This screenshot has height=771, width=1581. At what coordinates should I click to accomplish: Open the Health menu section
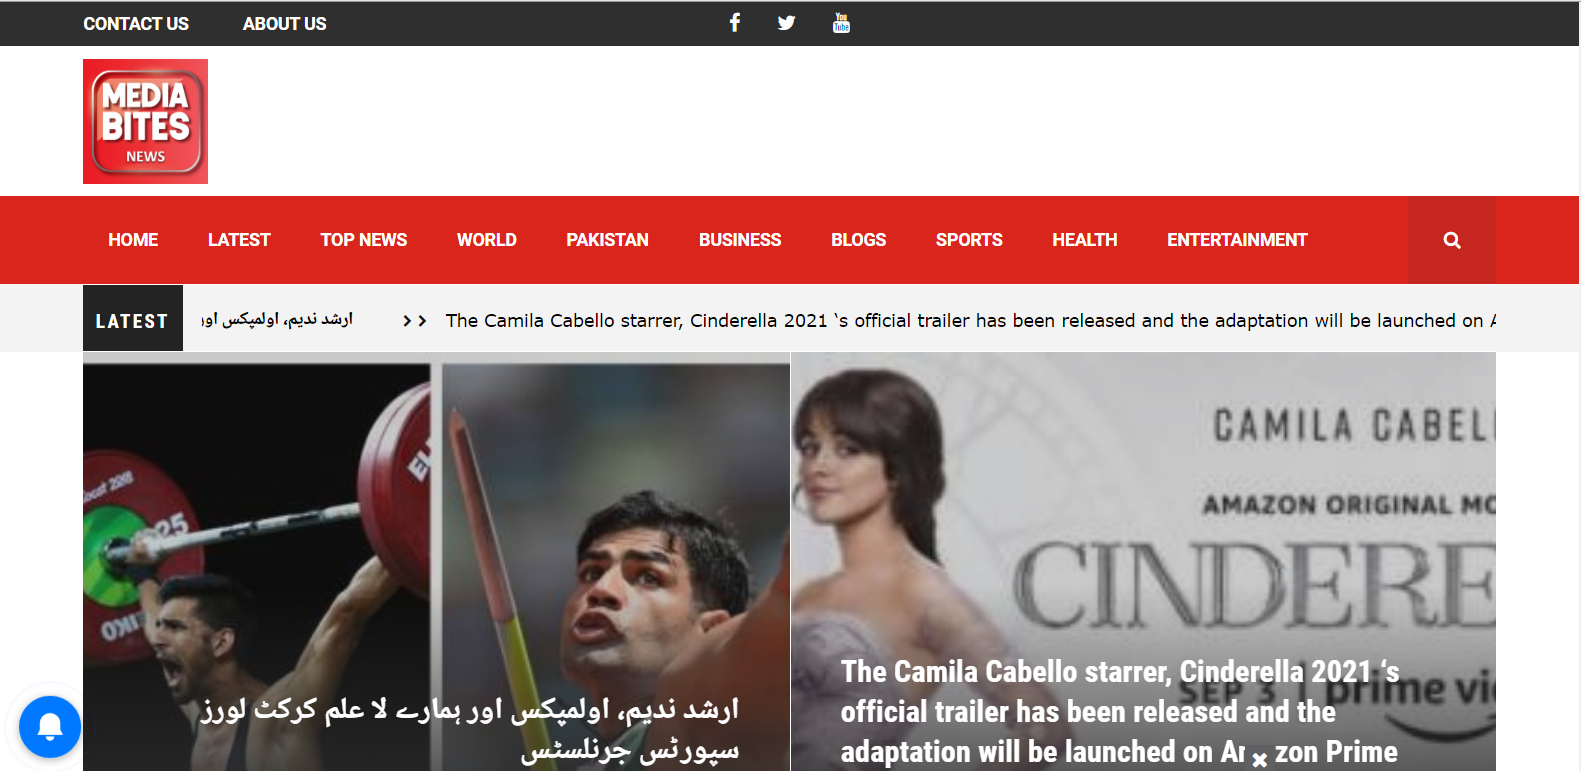pos(1085,240)
